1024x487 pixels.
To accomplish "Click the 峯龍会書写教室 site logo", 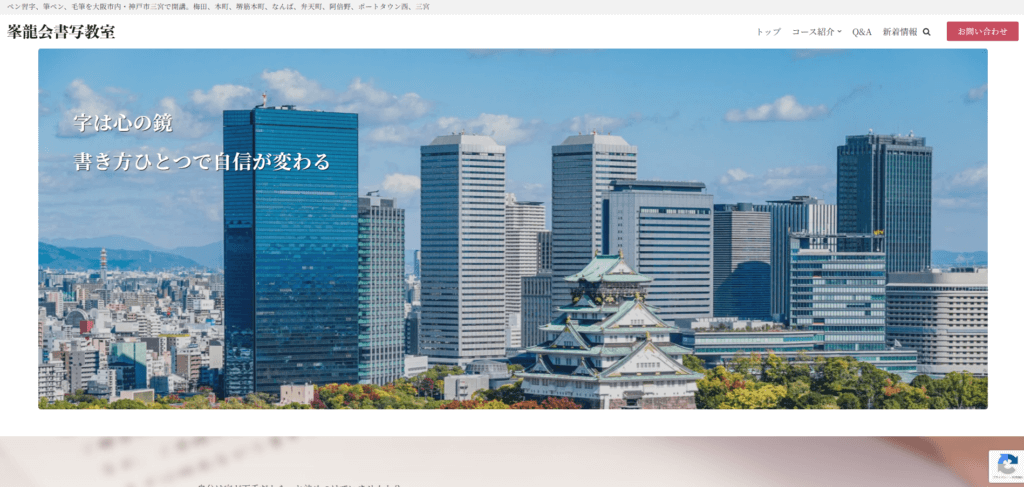I will tap(61, 32).
